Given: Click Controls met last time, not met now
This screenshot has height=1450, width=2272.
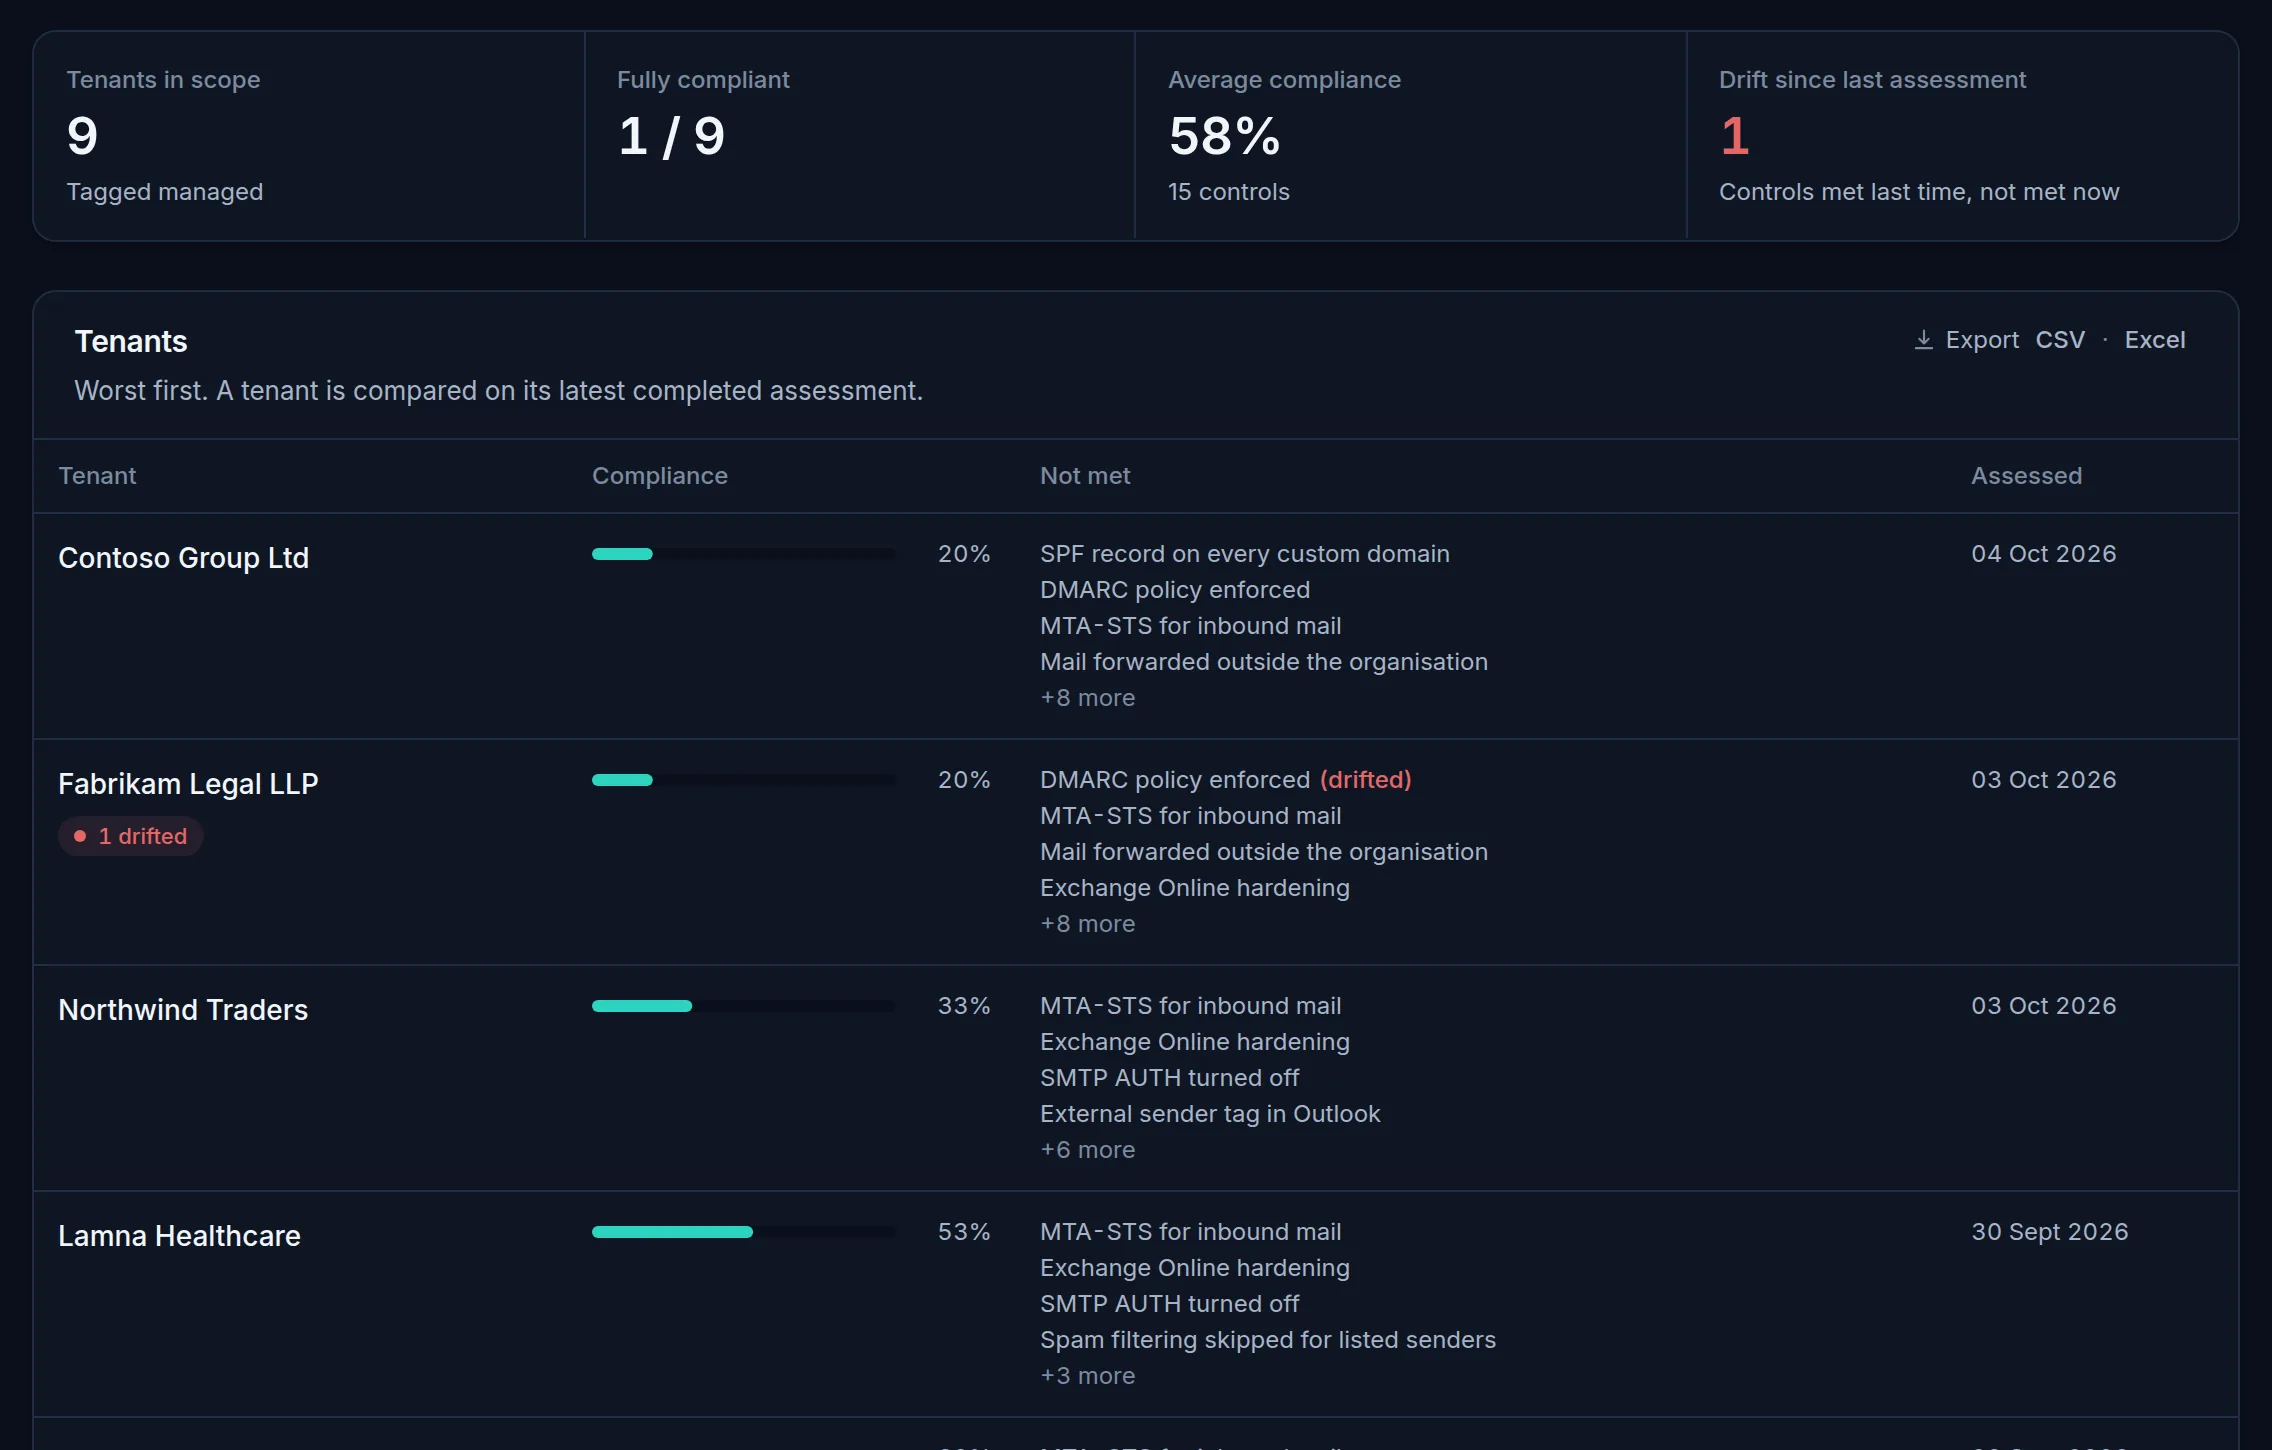Looking at the screenshot, I should click(1918, 192).
